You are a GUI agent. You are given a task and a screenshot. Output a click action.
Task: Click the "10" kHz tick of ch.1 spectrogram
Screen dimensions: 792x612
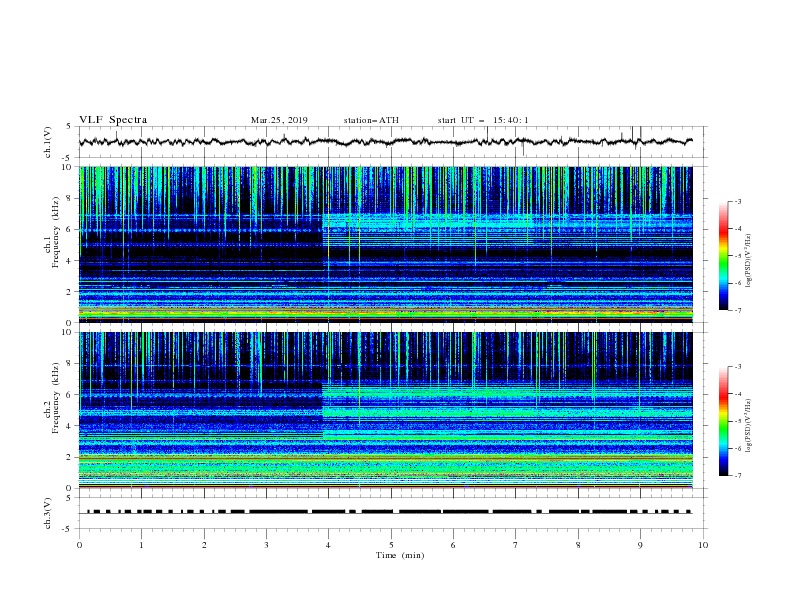(69, 167)
